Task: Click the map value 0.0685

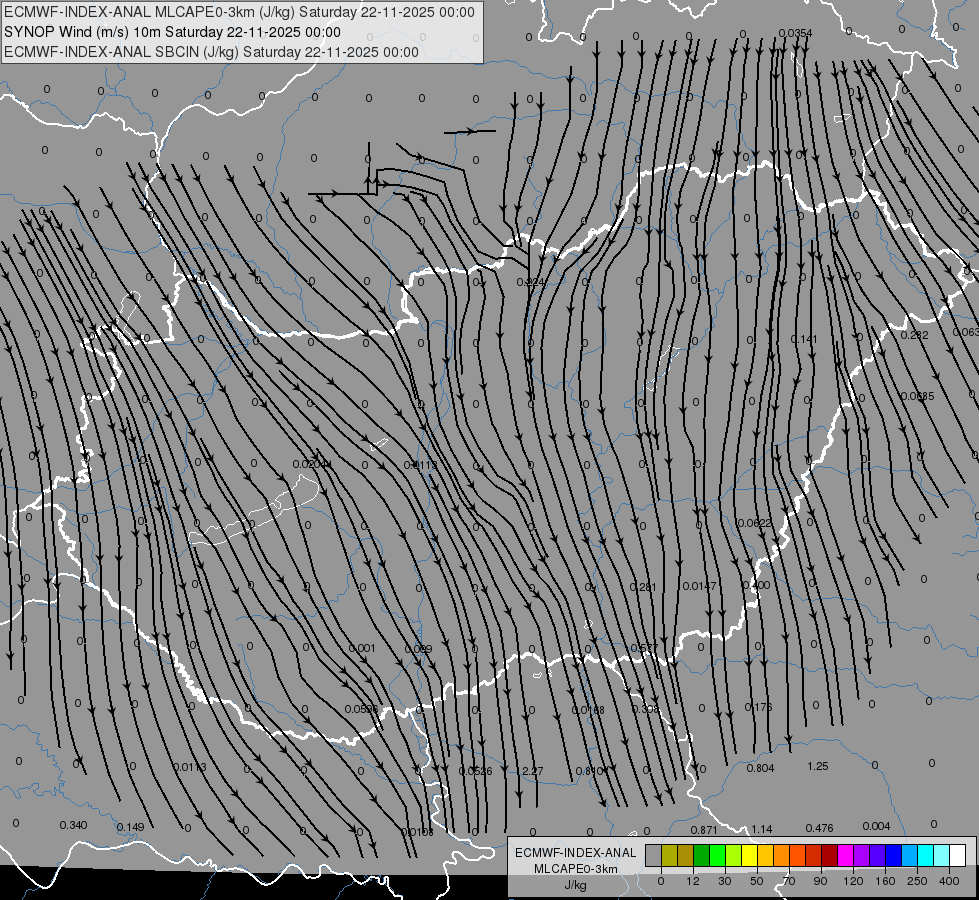Action: (918, 396)
